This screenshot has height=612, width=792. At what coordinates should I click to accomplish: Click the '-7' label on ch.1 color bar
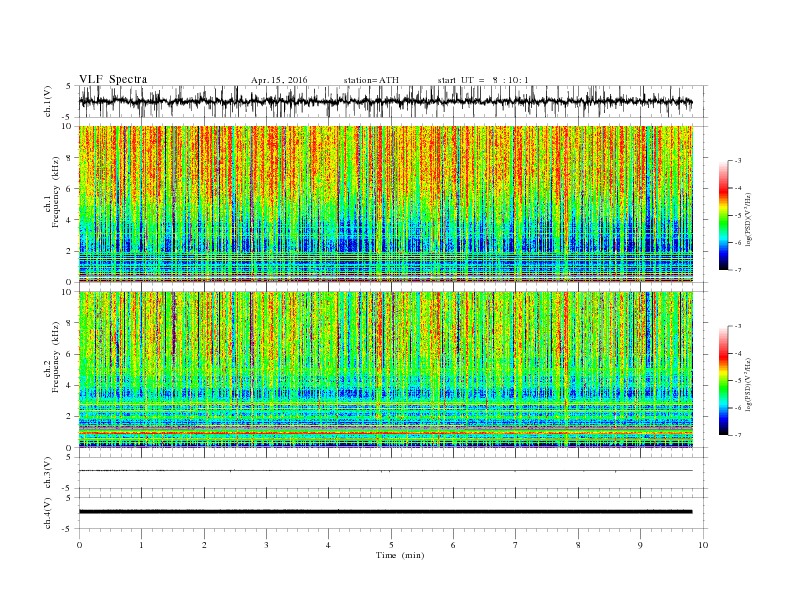point(738,270)
